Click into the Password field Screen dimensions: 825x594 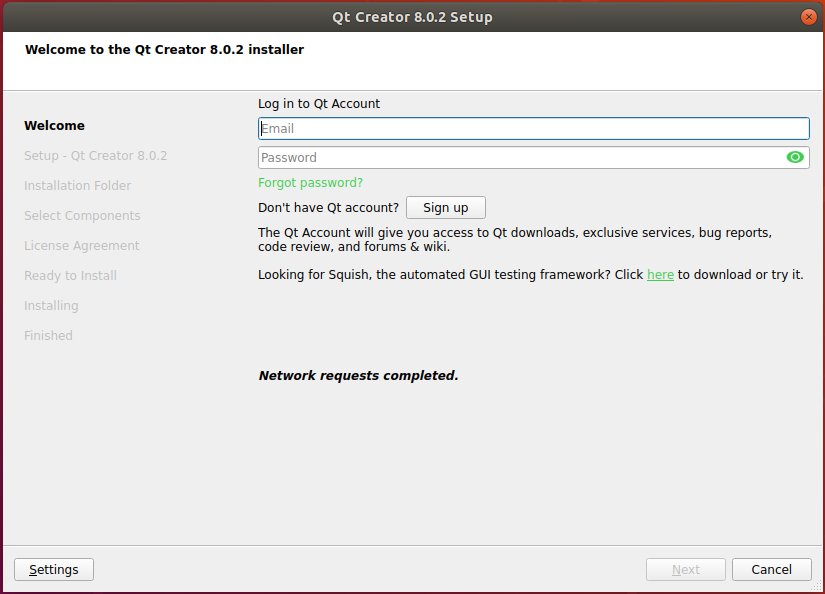pos(520,157)
